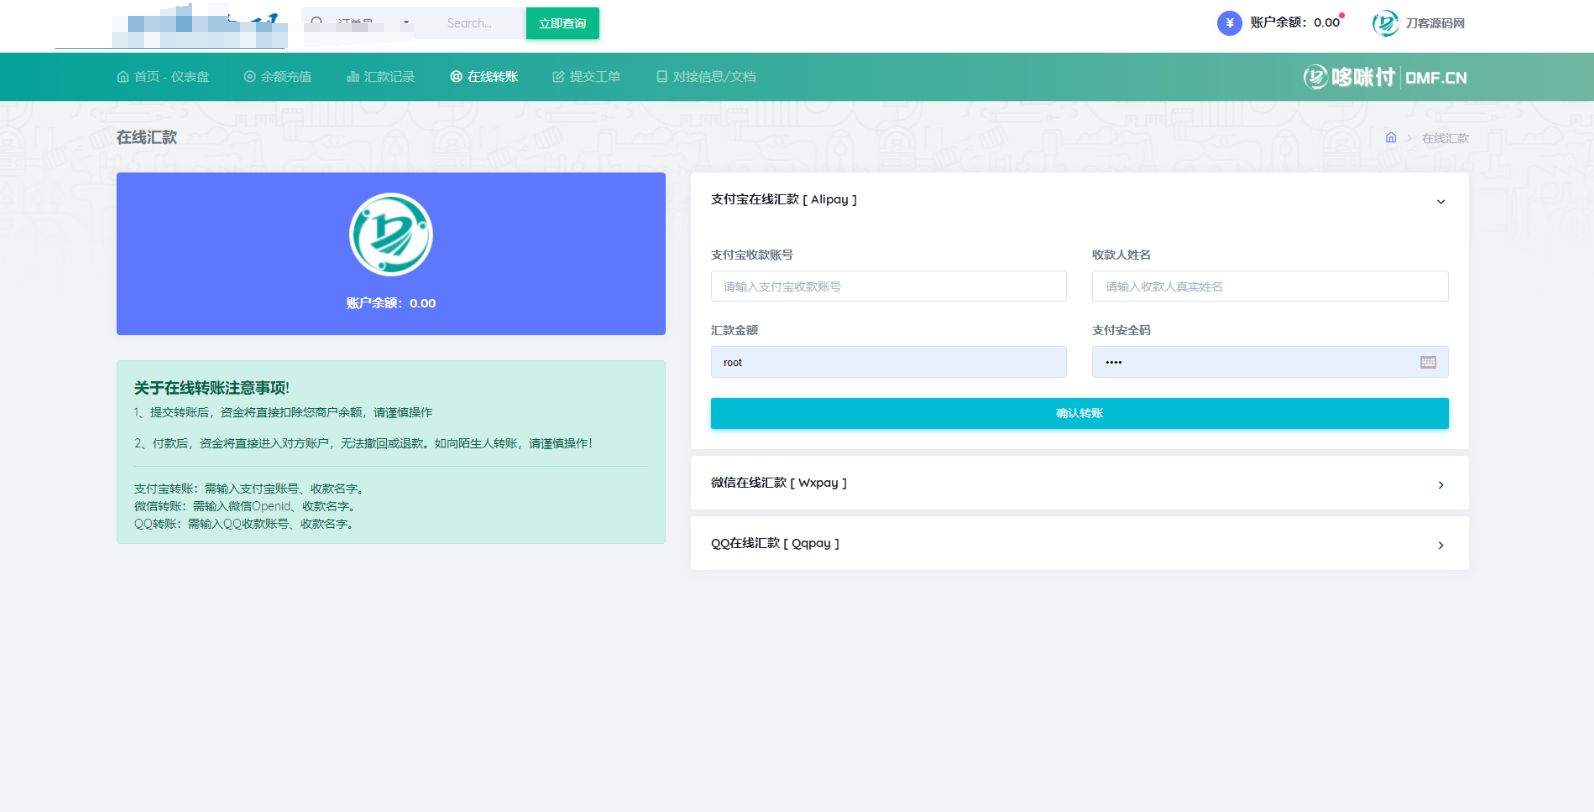Screen dimensions: 1594x812
Task: Click the 哆咪付 DMF.CN brand logo
Action: [x=1384, y=77]
